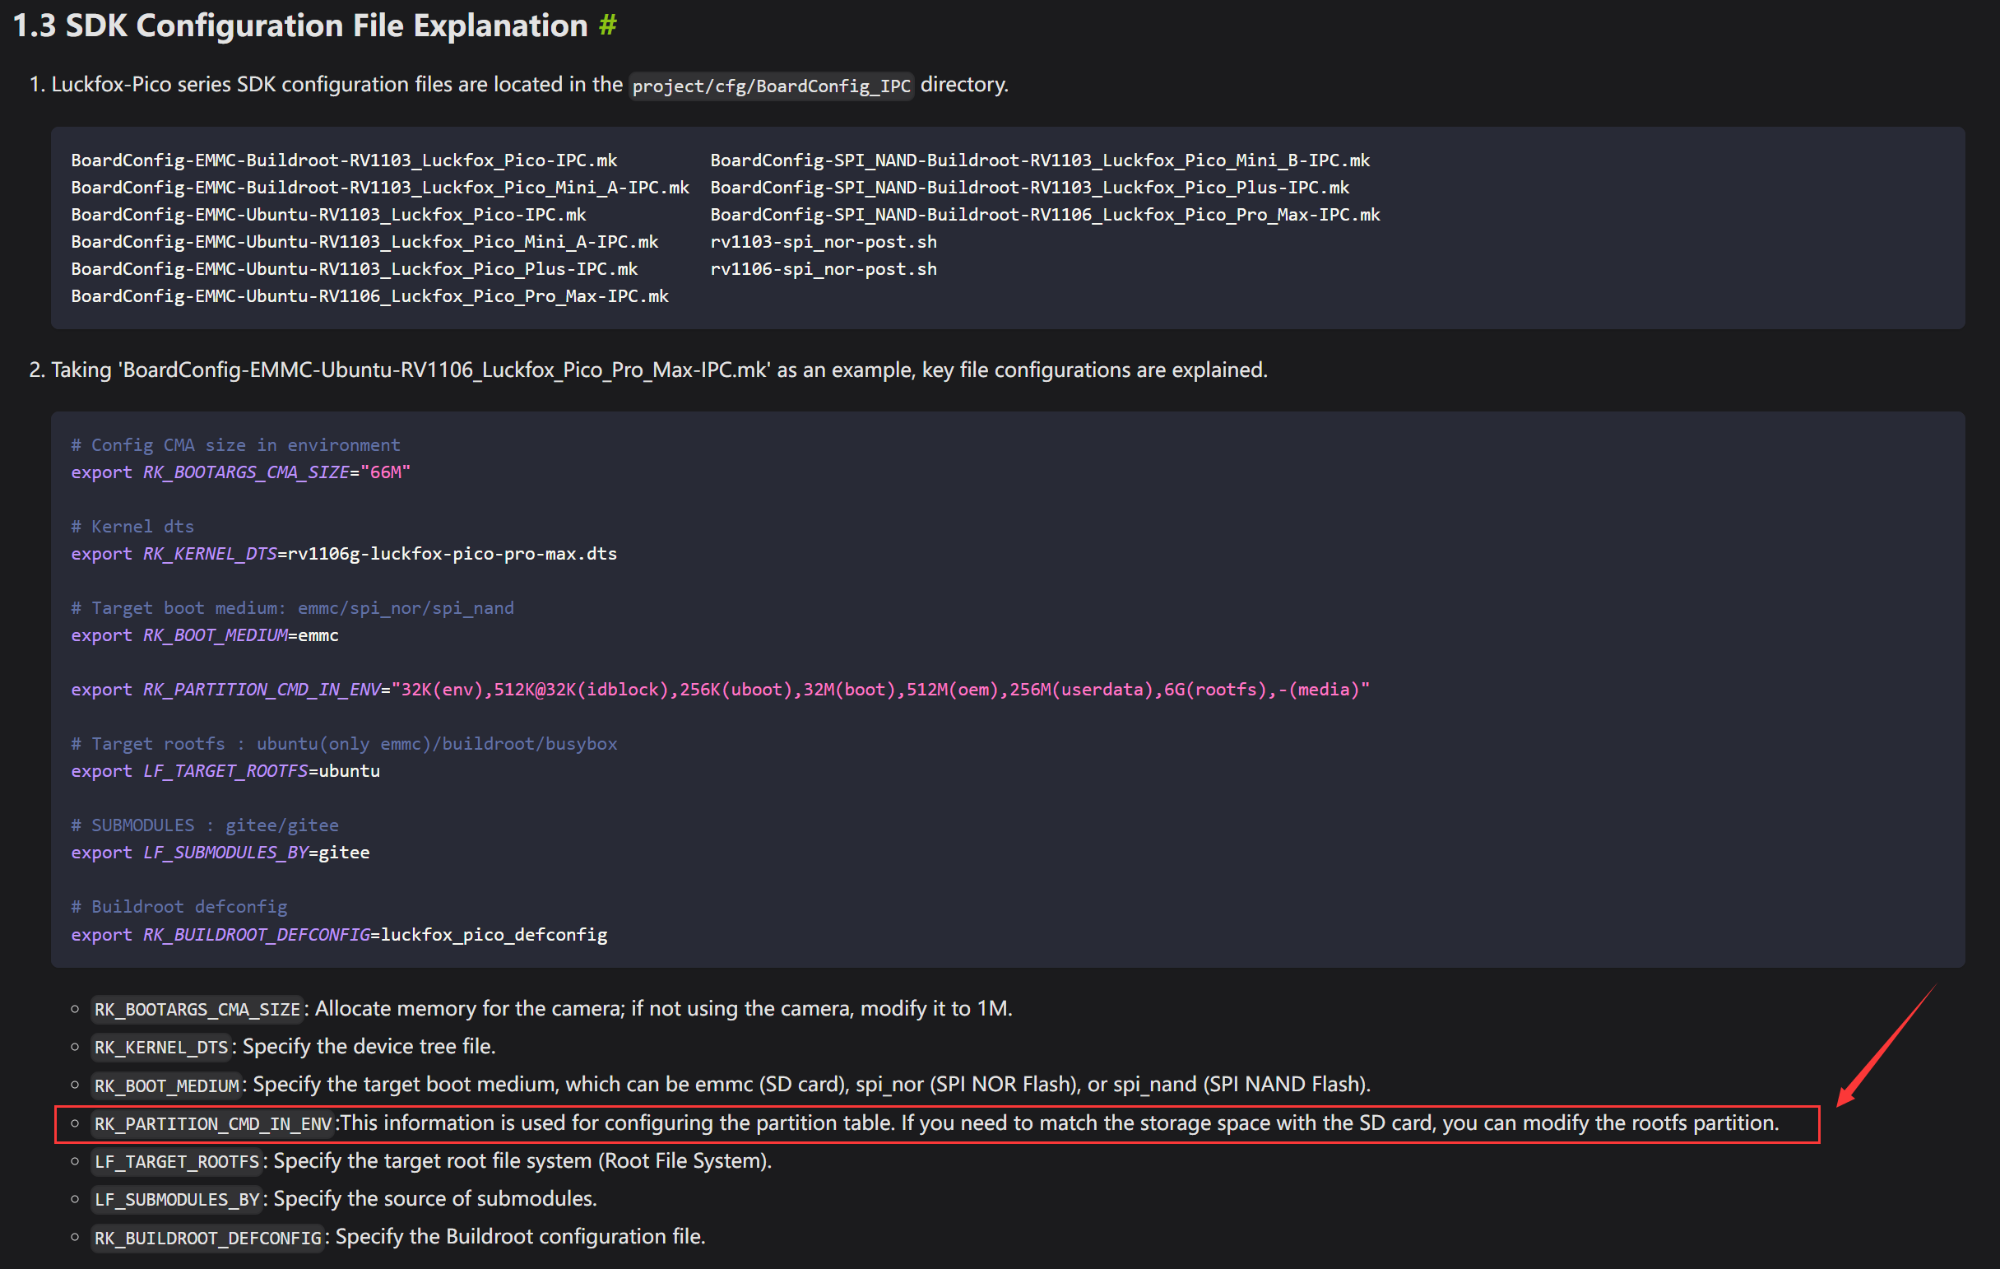Click the sentence starting "Taking 'BoardConfig-EMMC-Ubuntu-RV1106"
The width and height of the screenshot is (2000, 1269).
659,370
